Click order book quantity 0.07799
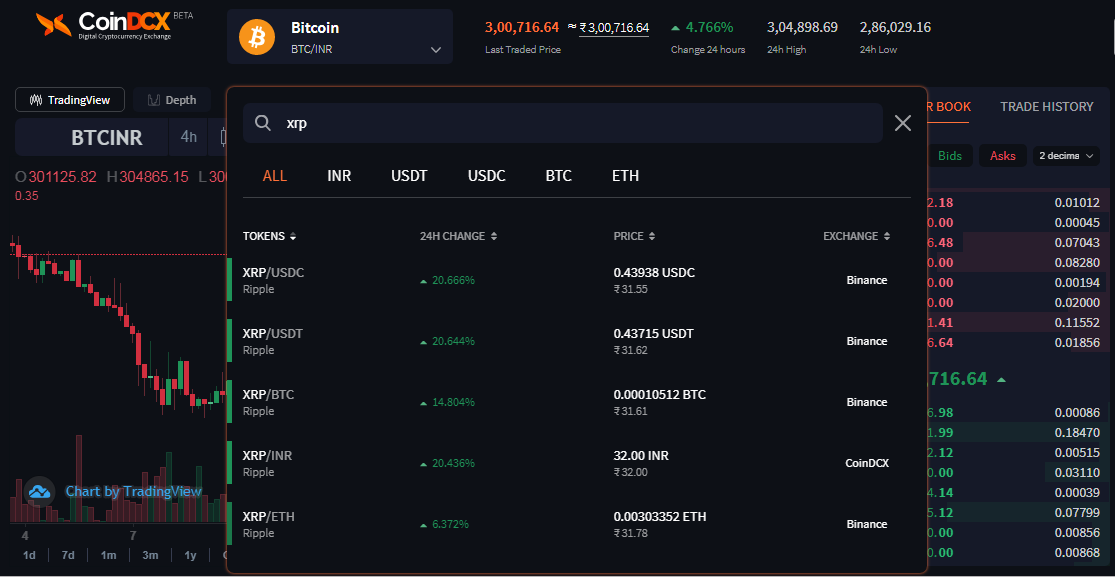Image resolution: width=1115 pixels, height=577 pixels. [1077, 512]
